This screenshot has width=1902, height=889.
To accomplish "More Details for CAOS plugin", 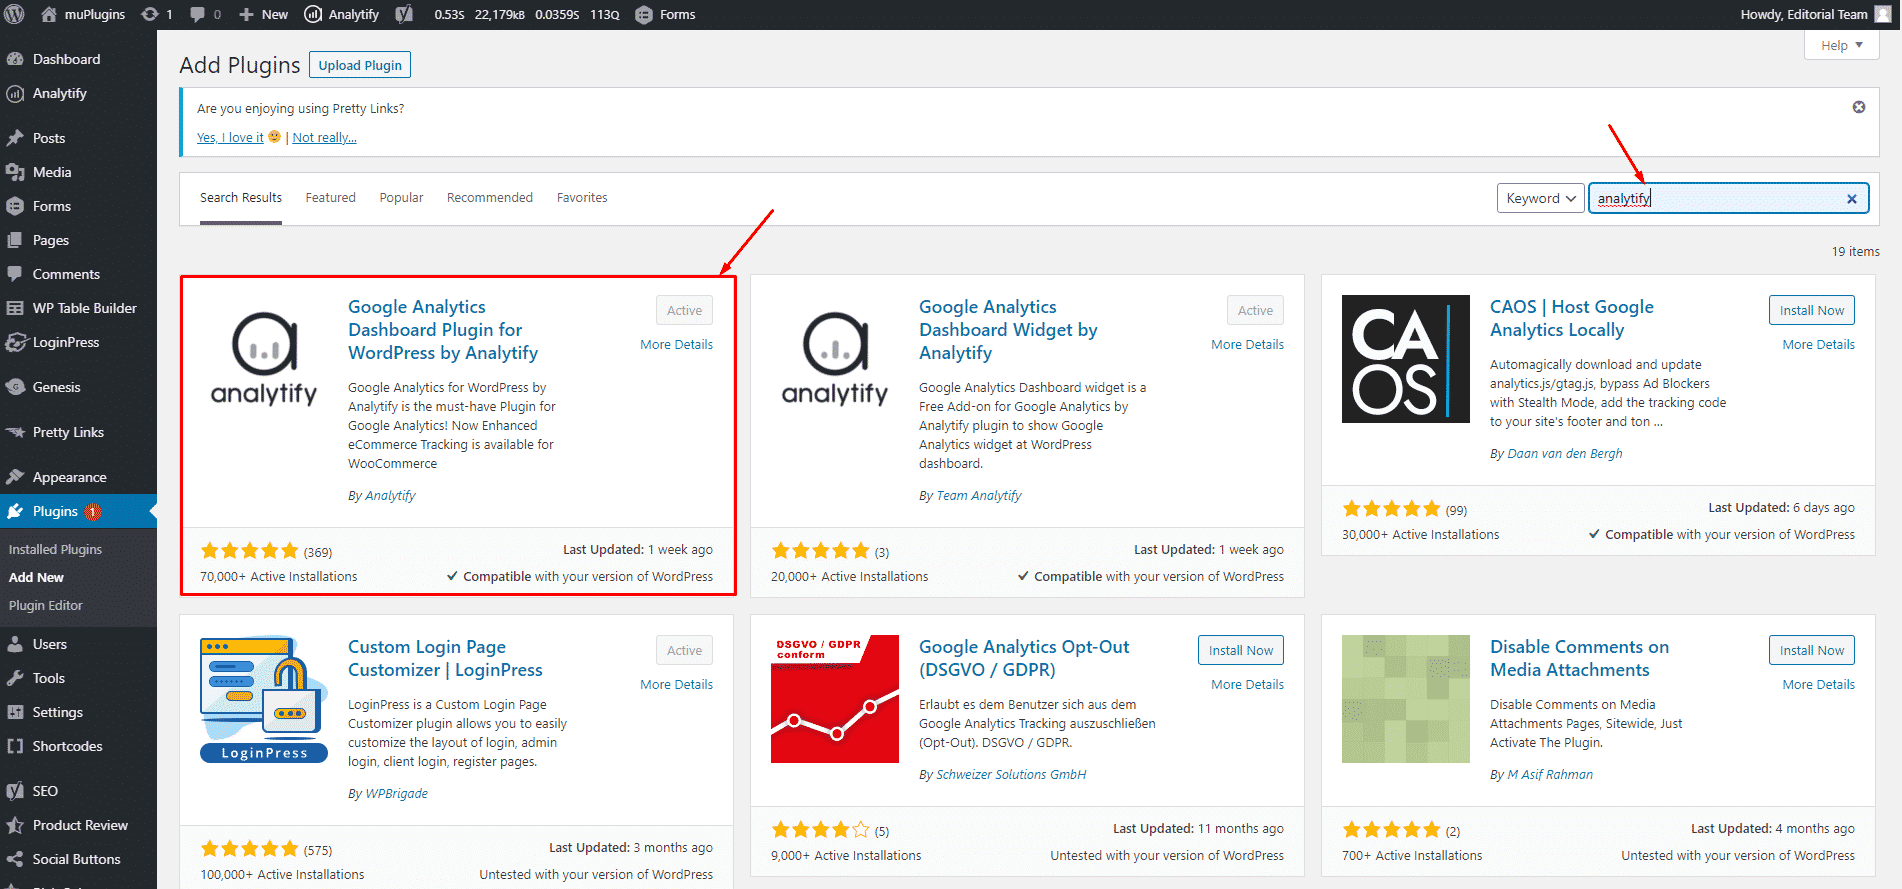I will click(x=1818, y=344).
